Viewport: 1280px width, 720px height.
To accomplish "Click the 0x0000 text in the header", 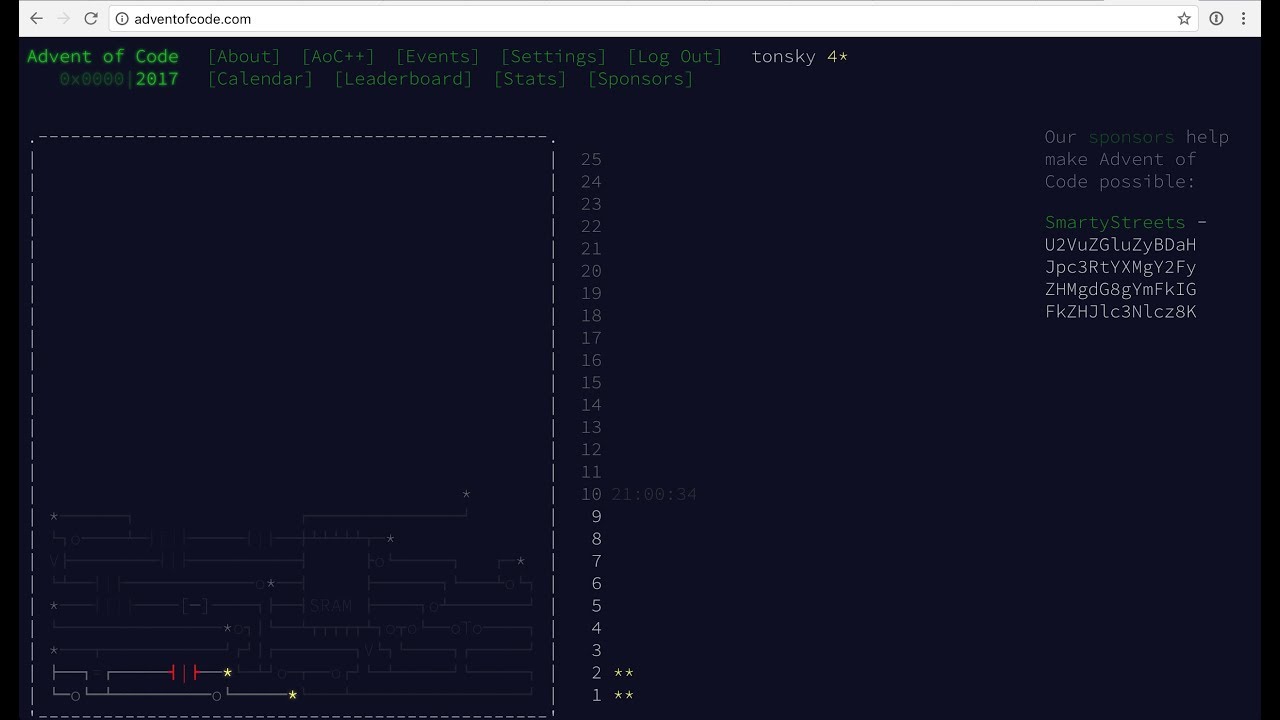I will [92, 79].
